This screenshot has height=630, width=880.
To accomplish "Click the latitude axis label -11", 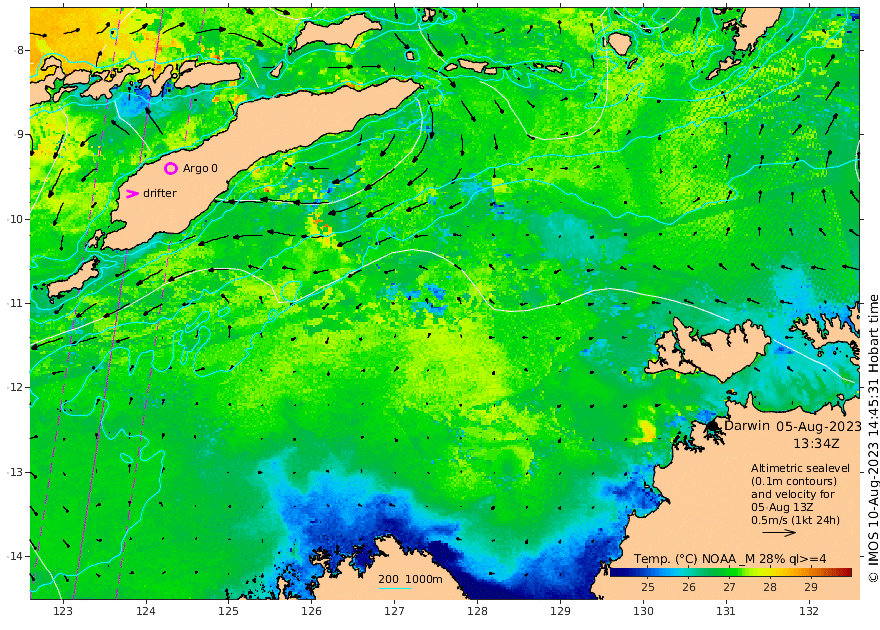I will (x=15, y=303).
